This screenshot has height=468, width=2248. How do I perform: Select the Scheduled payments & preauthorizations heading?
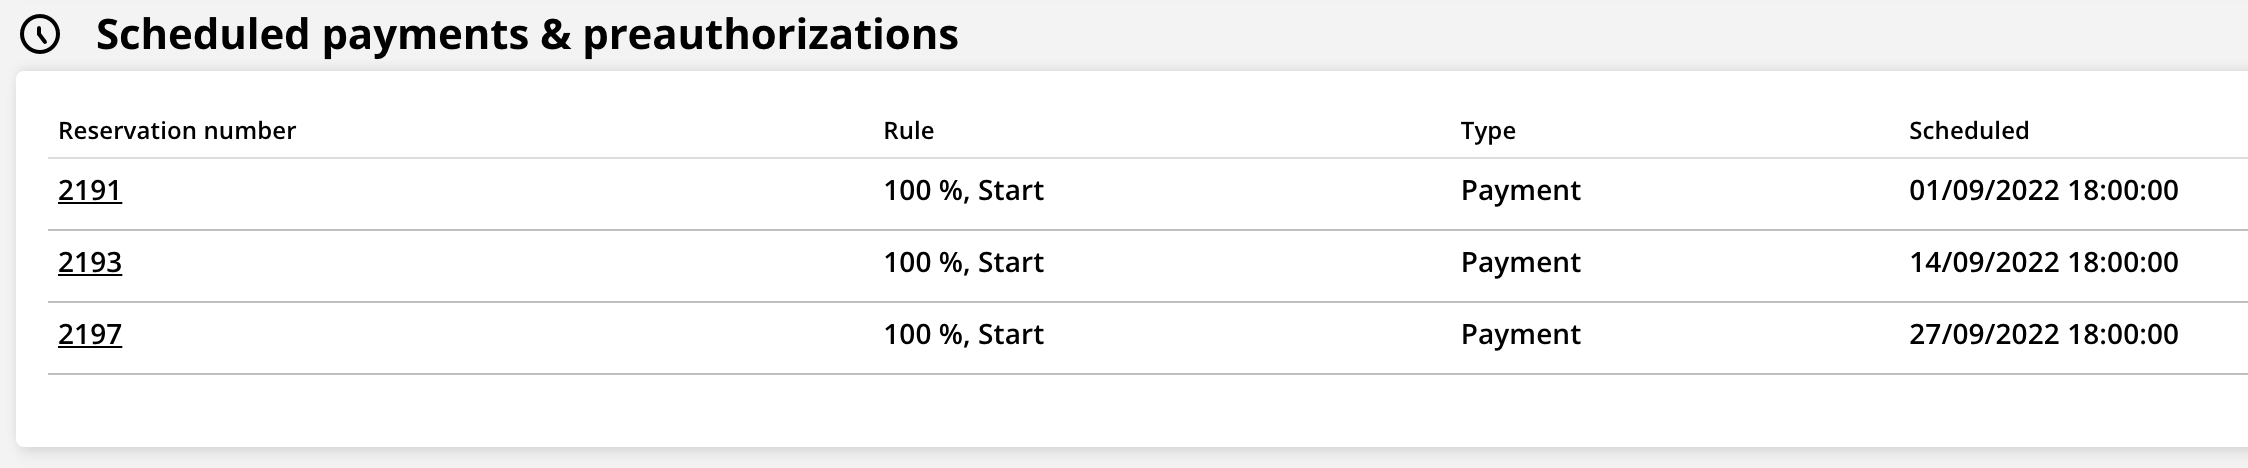(x=527, y=35)
